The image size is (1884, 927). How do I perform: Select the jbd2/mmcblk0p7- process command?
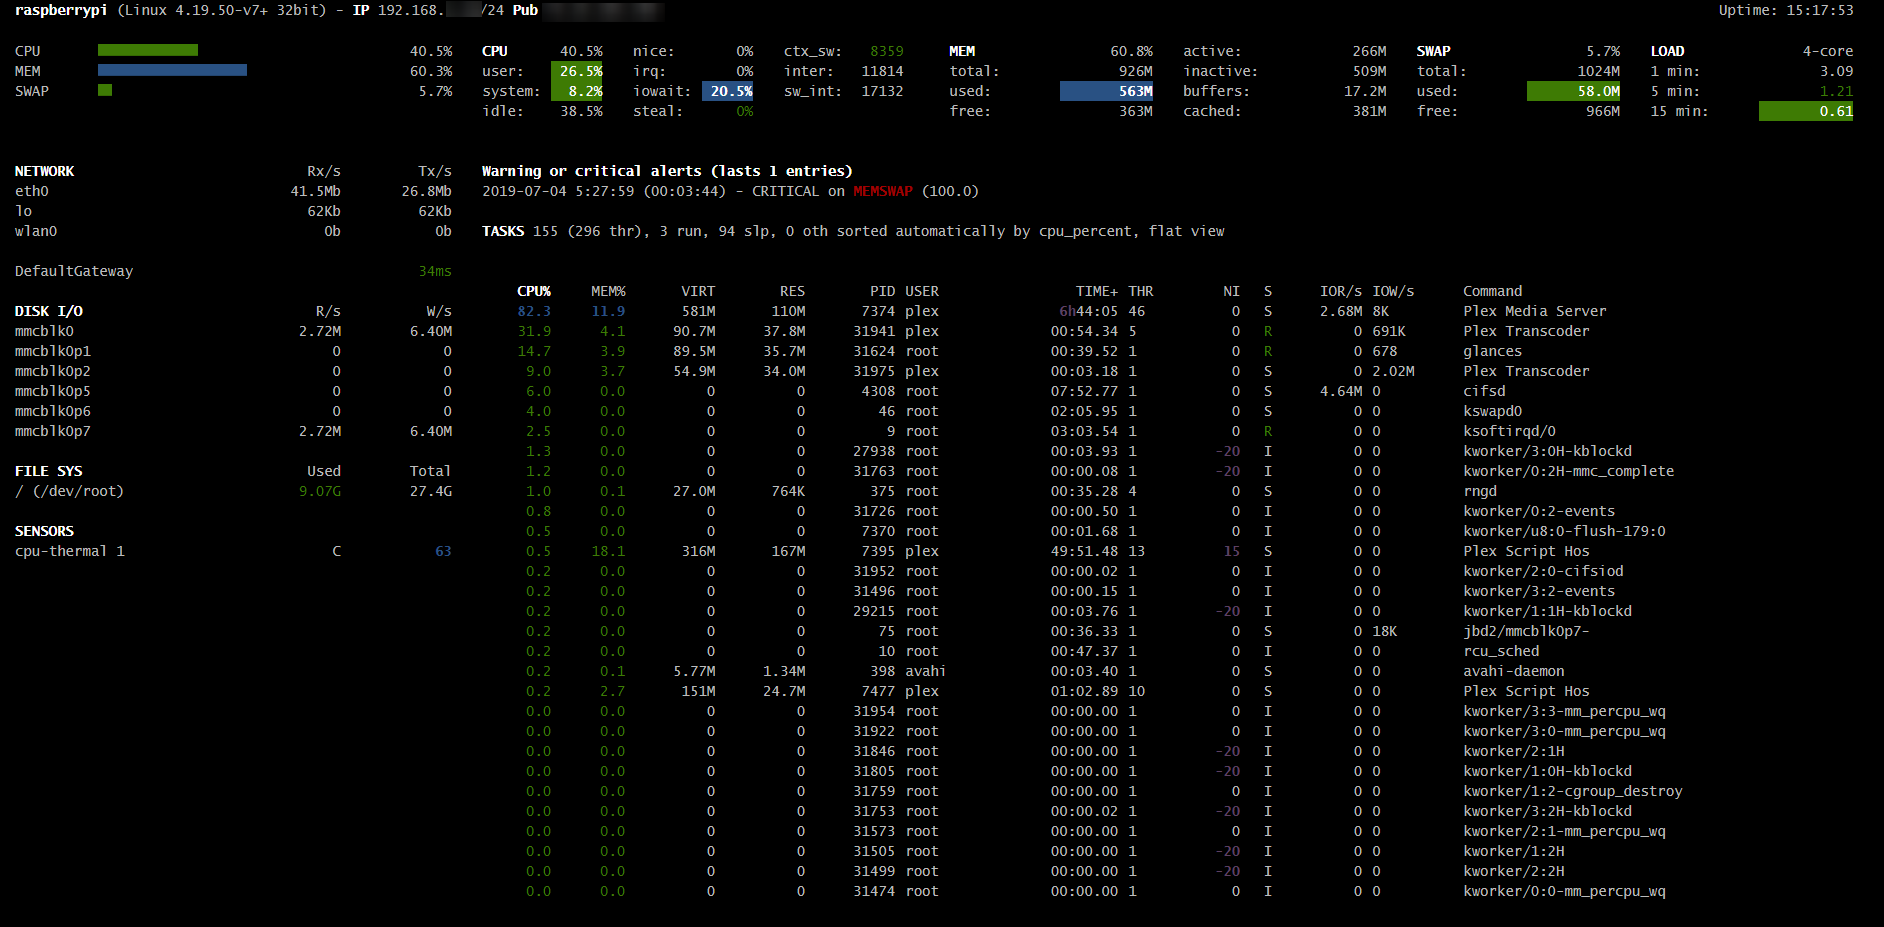(1526, 631)
